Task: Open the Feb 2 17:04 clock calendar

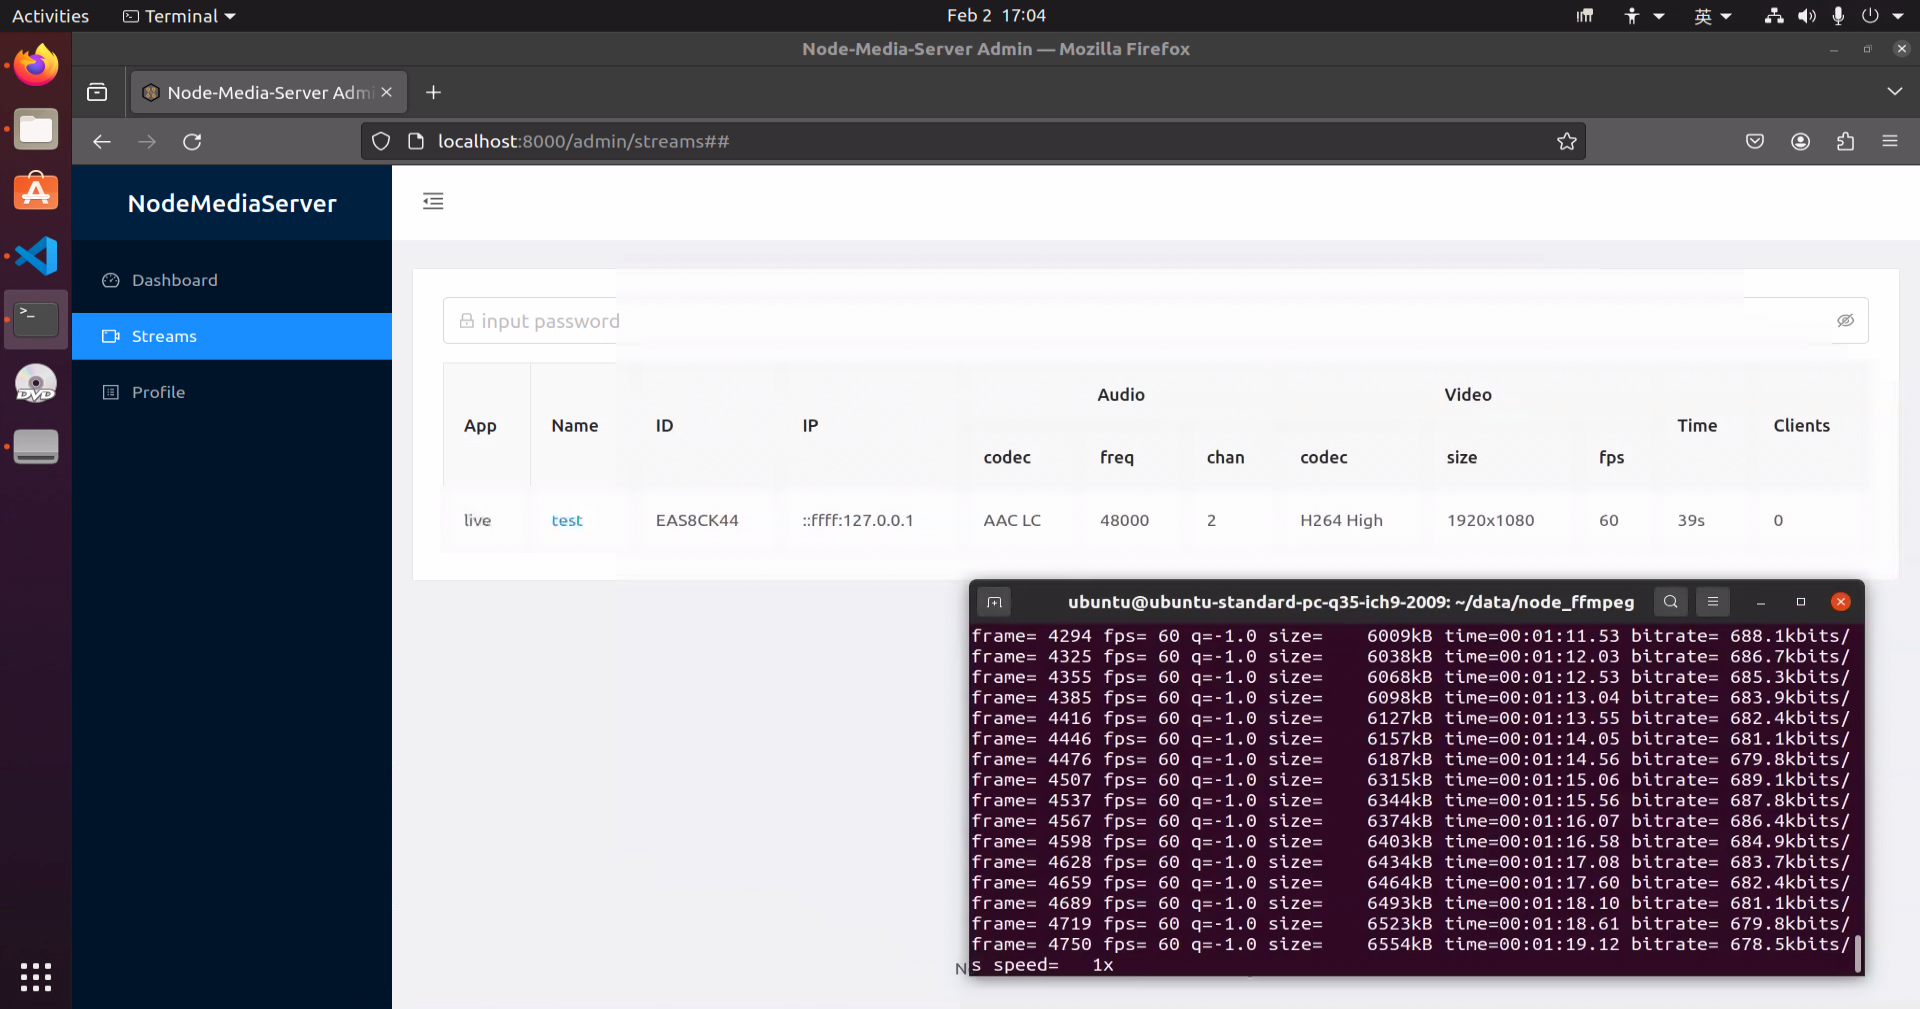Action: [x=996, y=16]
